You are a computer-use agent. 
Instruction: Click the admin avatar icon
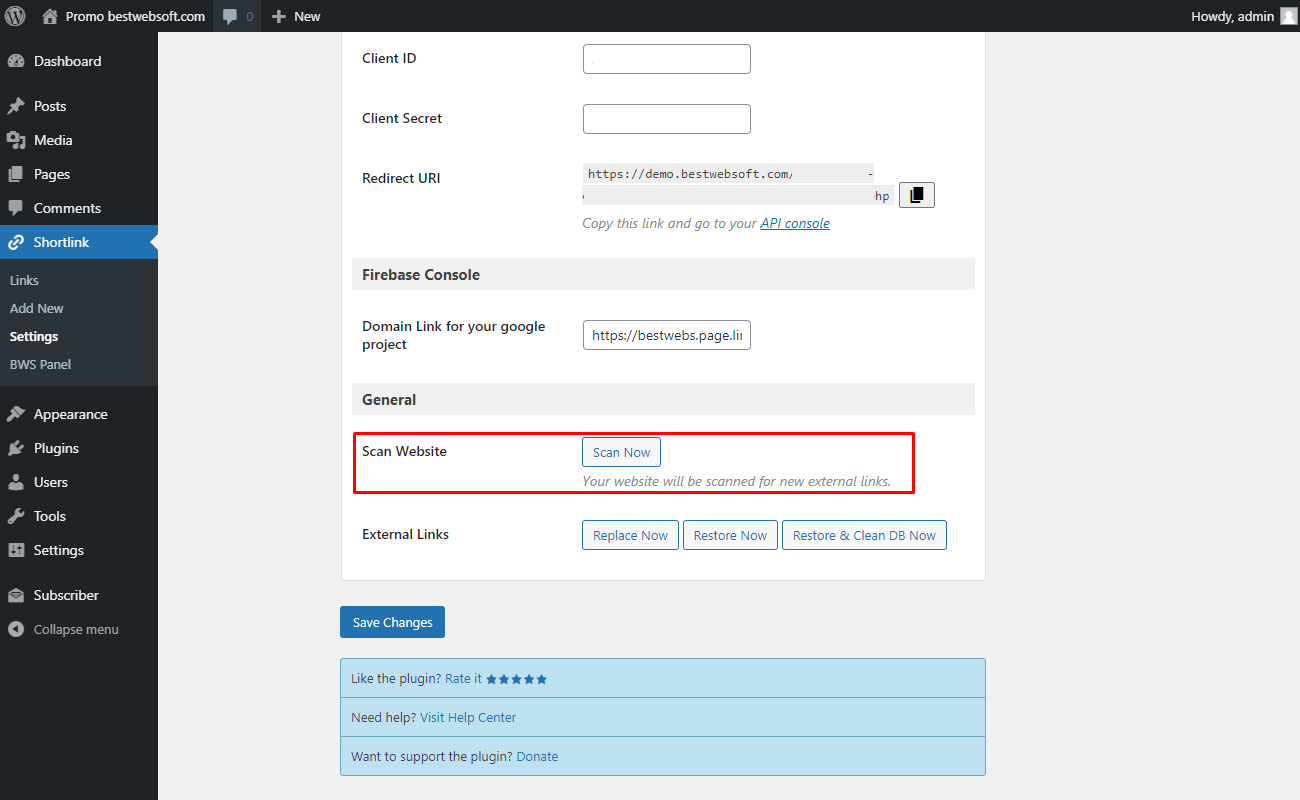pyautogui.click(x=1288, y=16)
